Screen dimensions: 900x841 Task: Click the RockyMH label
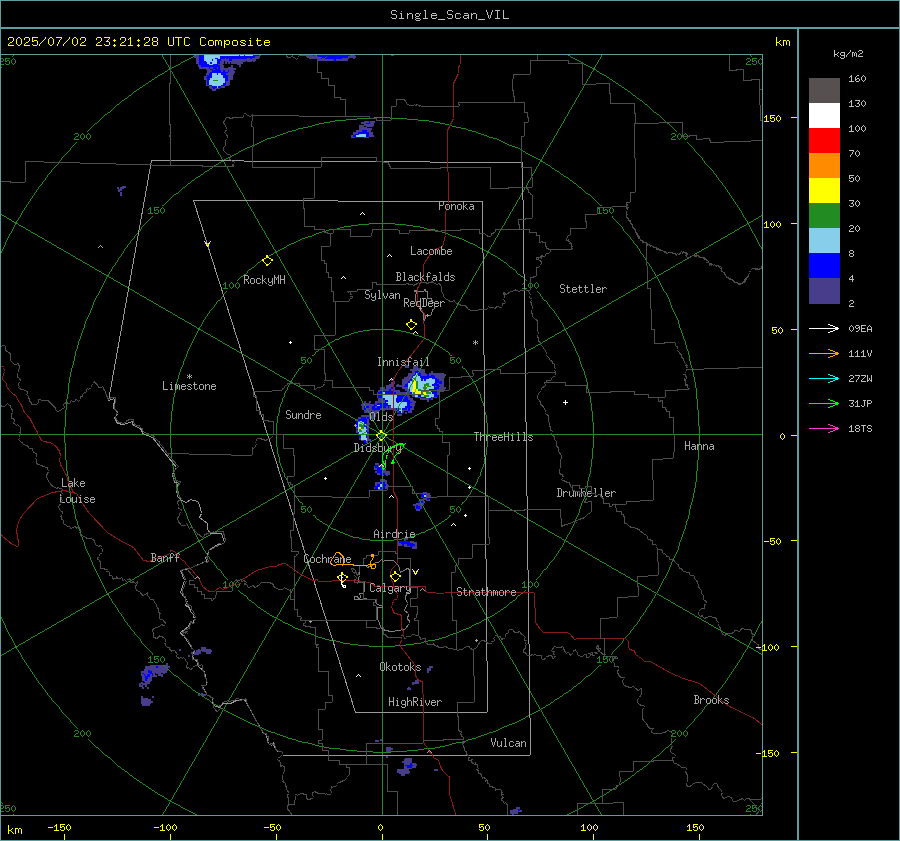[264, 280]
